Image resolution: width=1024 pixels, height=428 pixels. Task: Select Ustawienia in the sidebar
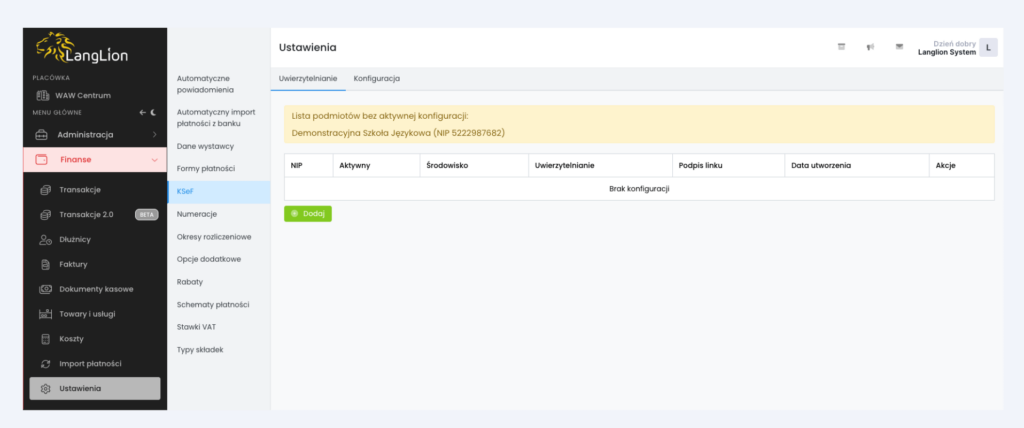pyautogui.click(x=95, y=389)
